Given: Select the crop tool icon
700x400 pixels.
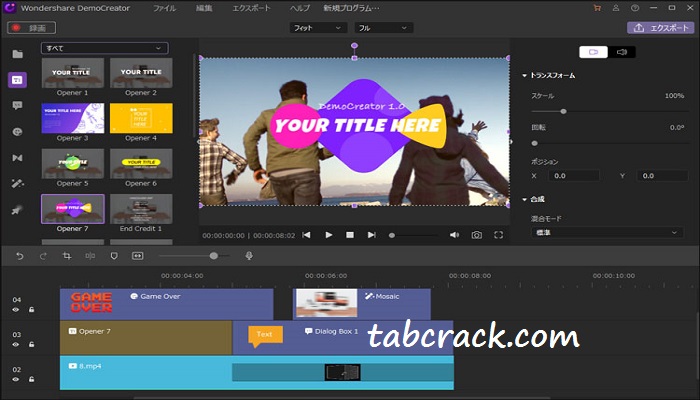Looking at the screenshot, I should [x=67, y=256].
